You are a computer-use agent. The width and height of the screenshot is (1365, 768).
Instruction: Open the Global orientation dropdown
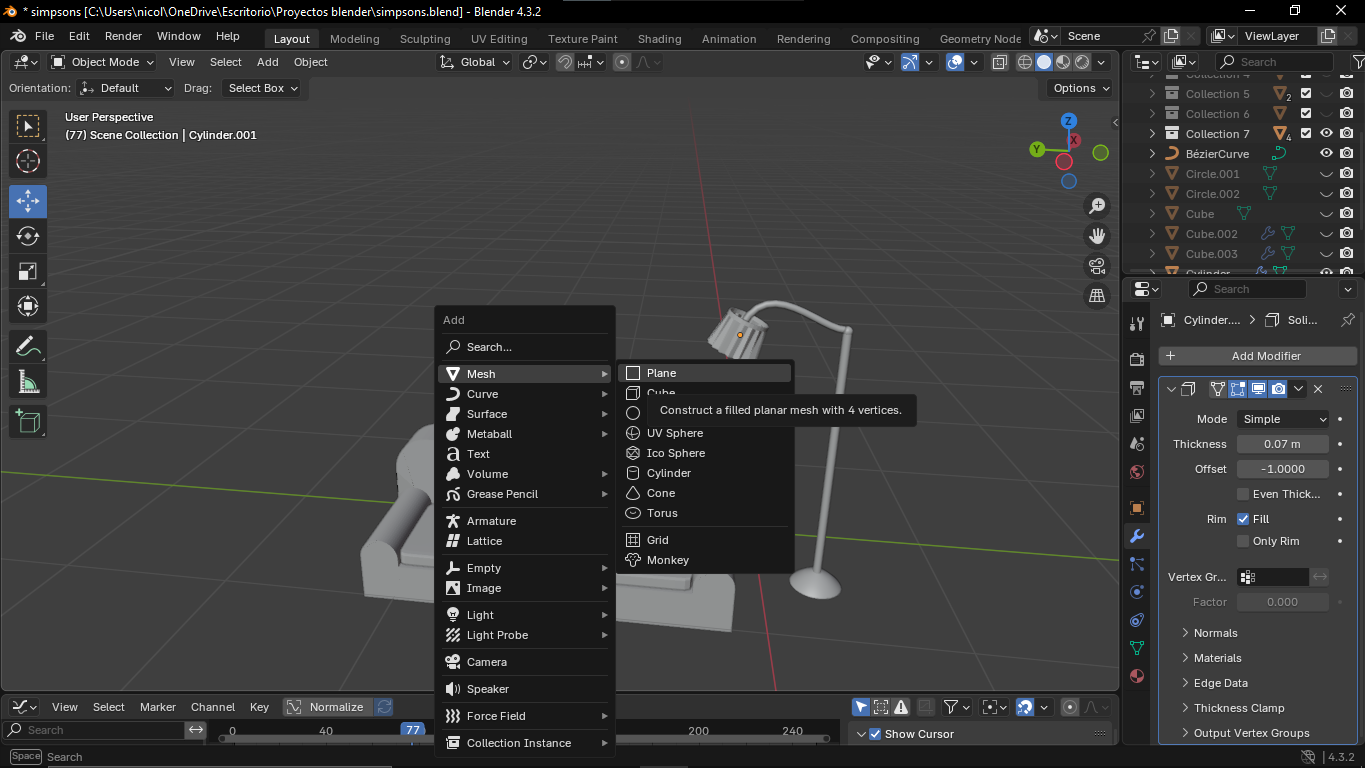point(475,62)
